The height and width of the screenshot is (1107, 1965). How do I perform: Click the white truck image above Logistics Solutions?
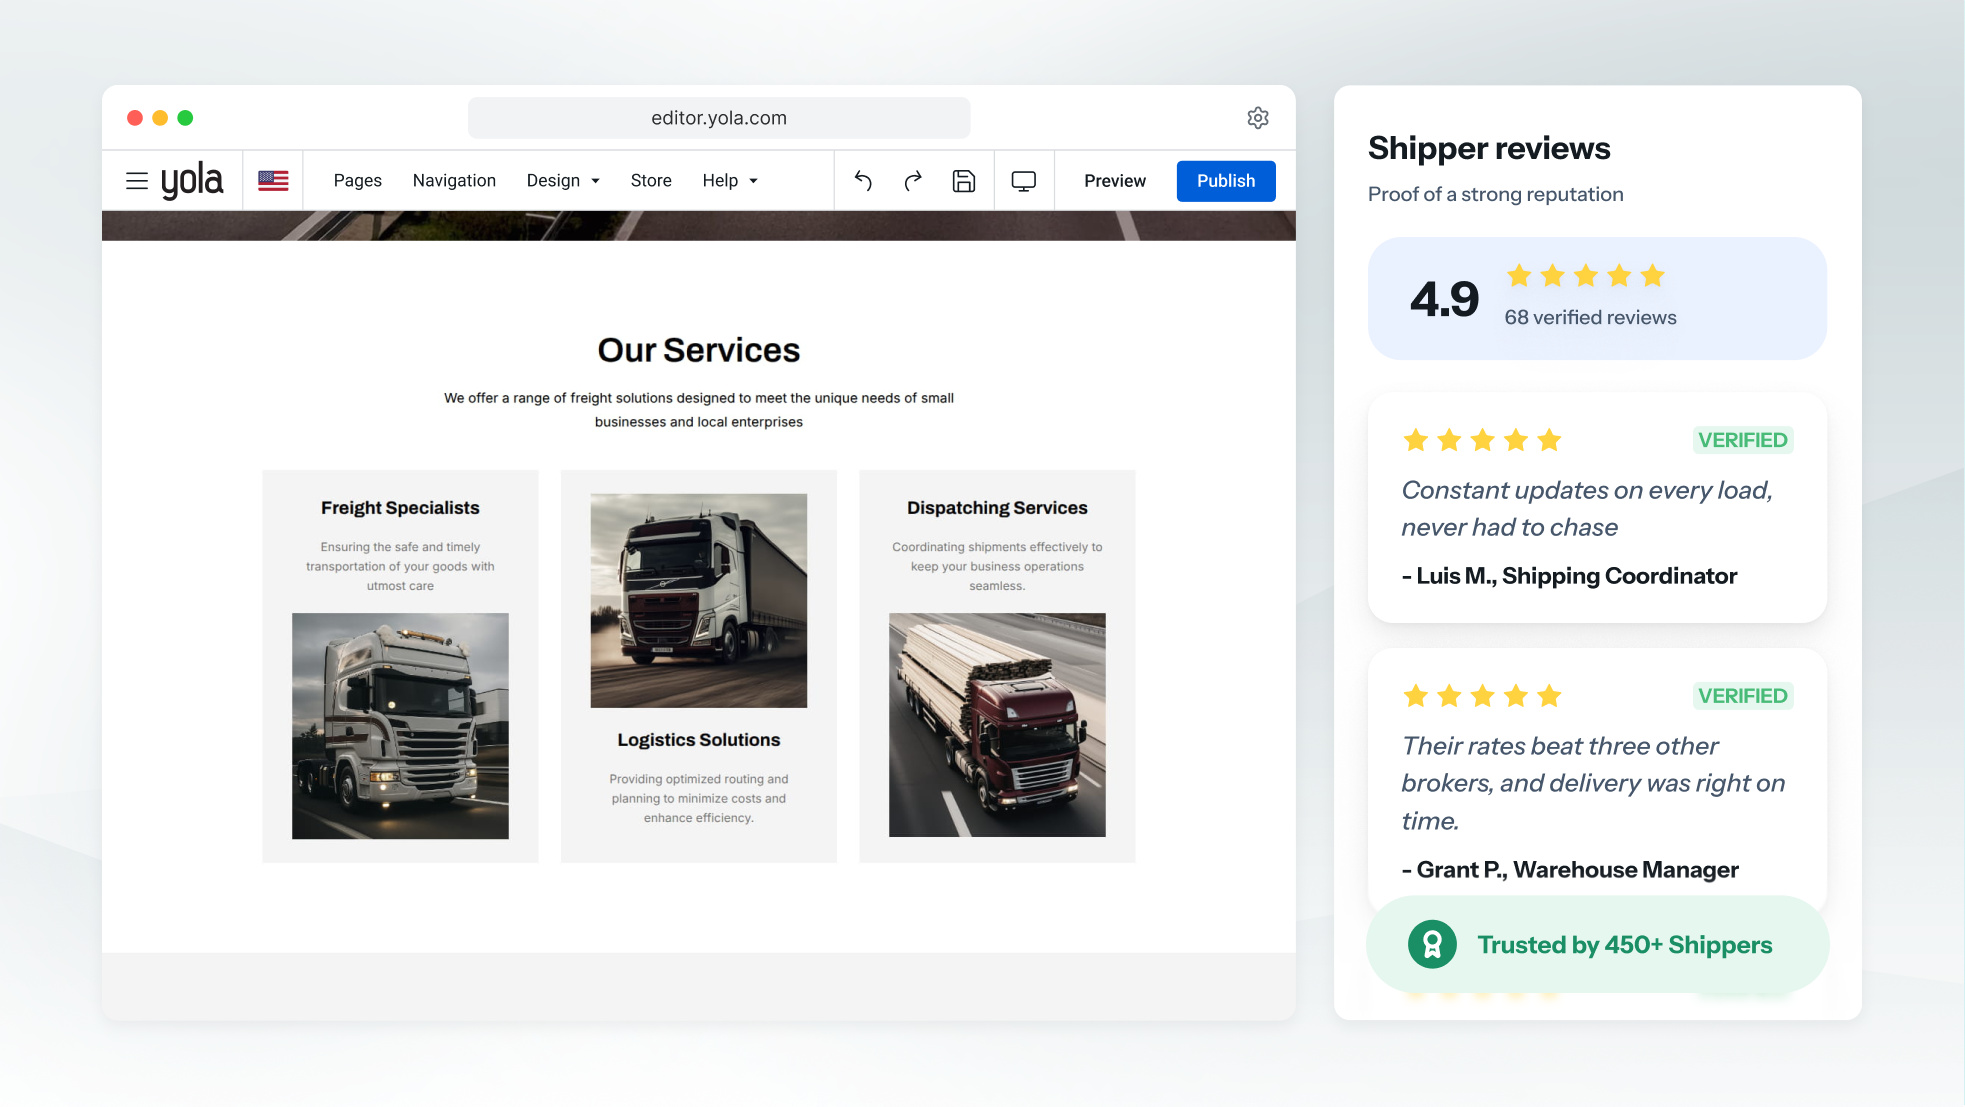(699, 601)
